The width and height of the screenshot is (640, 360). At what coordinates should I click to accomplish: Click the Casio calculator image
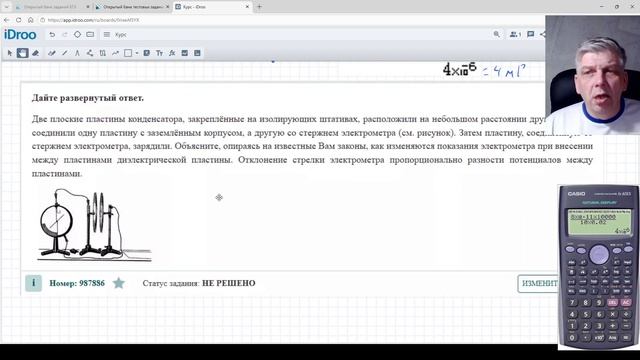click(598, 267)
